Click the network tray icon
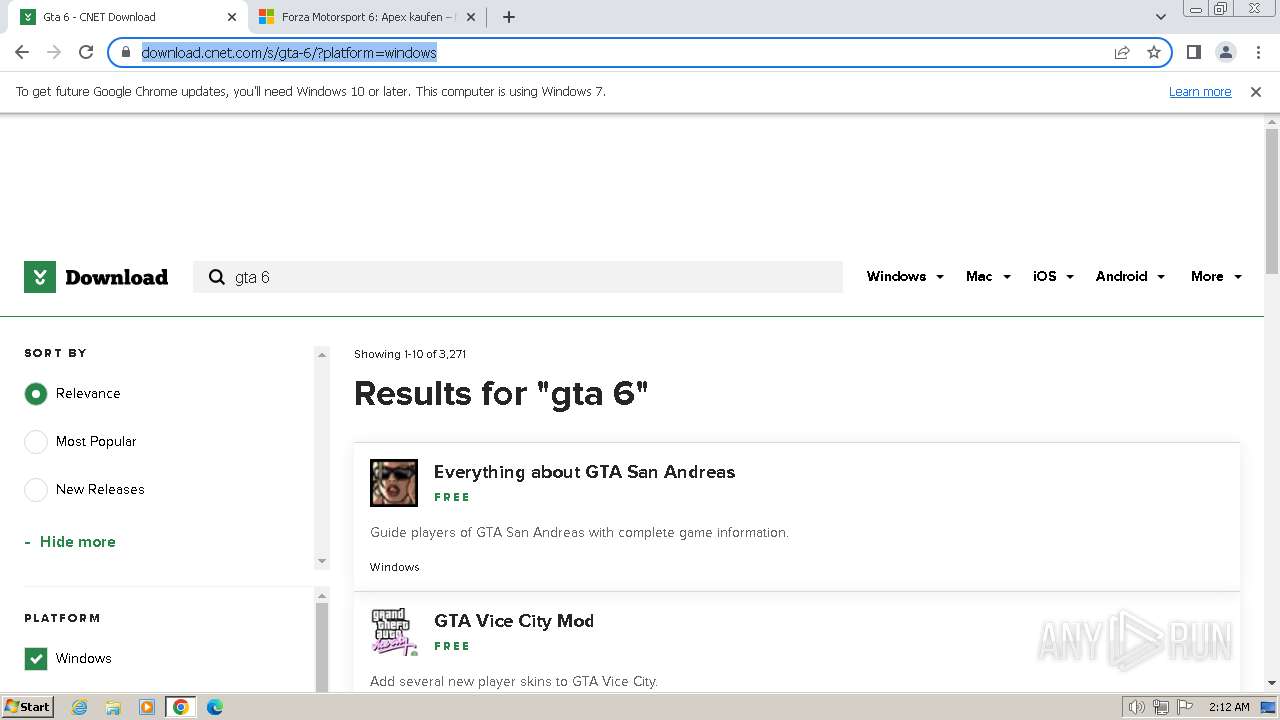The height and width of the screenshot is (720, 1280). [x=1161, y=707]
